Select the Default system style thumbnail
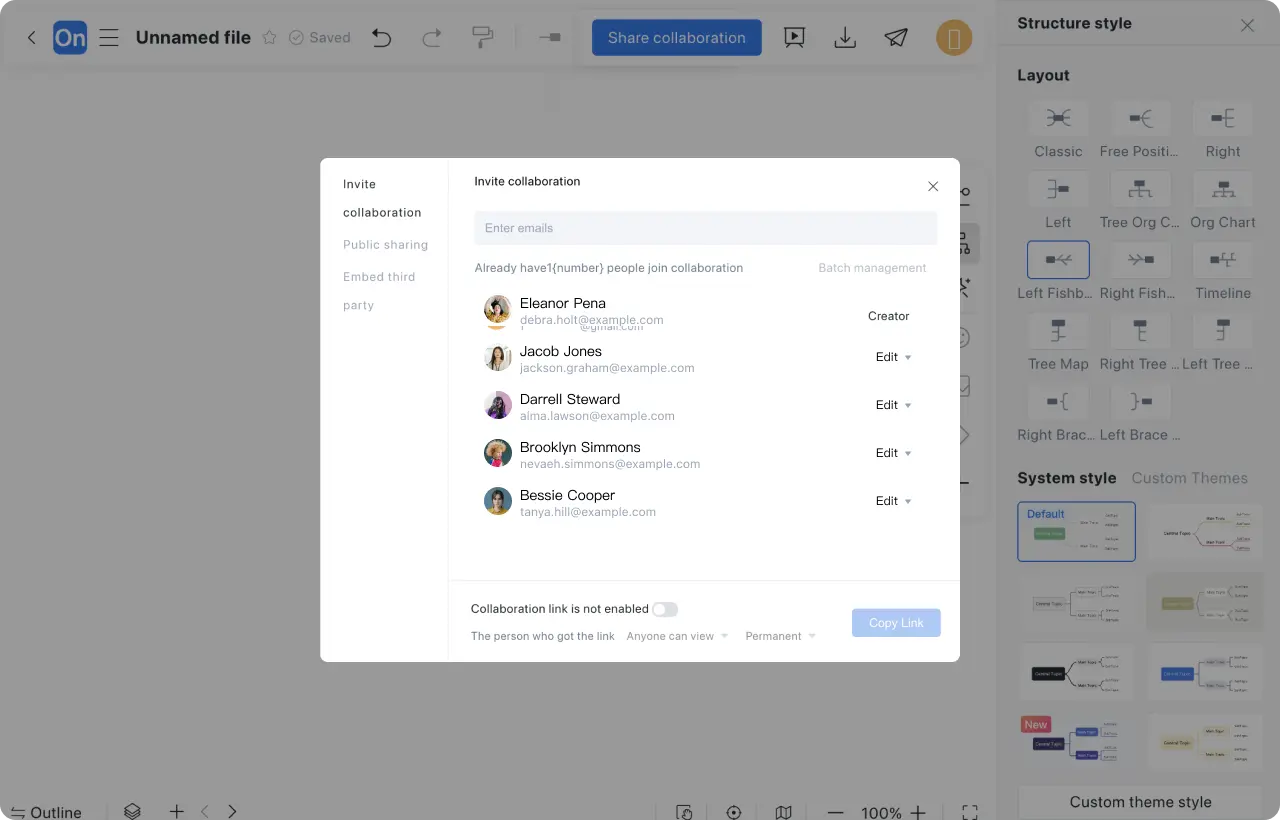 1076,531
